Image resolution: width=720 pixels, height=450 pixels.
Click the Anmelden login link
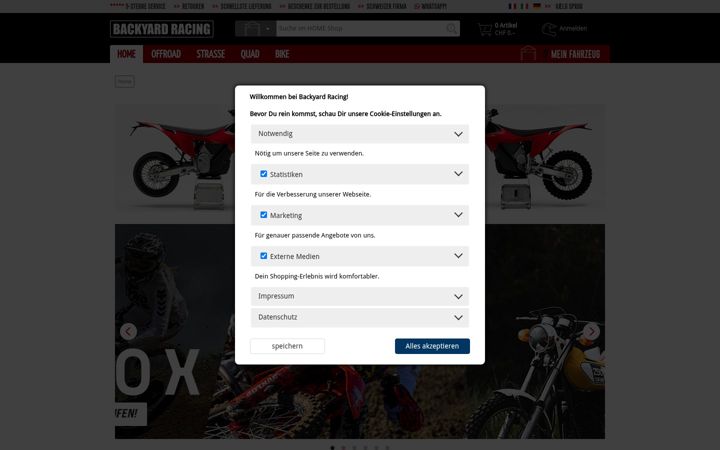573,28
